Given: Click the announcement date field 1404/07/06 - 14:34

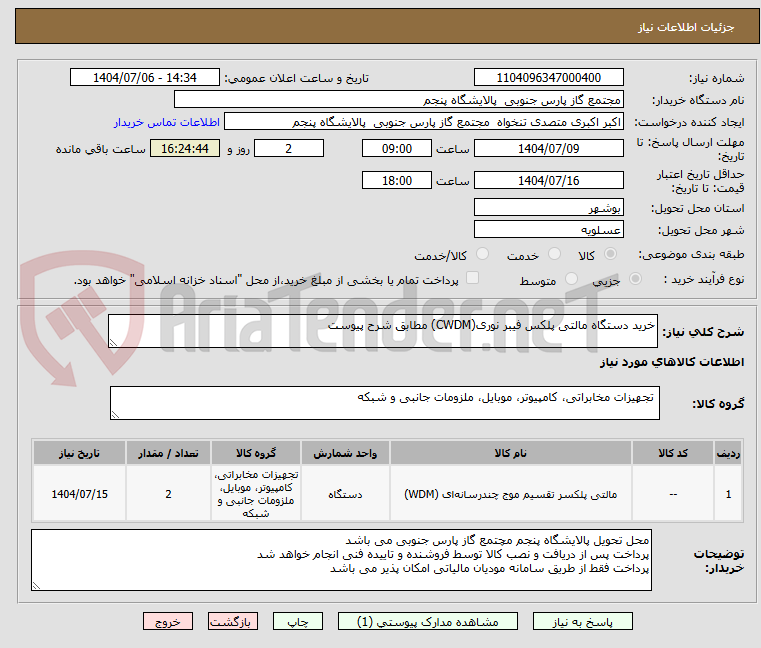Looking at the screenshot, I should [x=145, y=78].
